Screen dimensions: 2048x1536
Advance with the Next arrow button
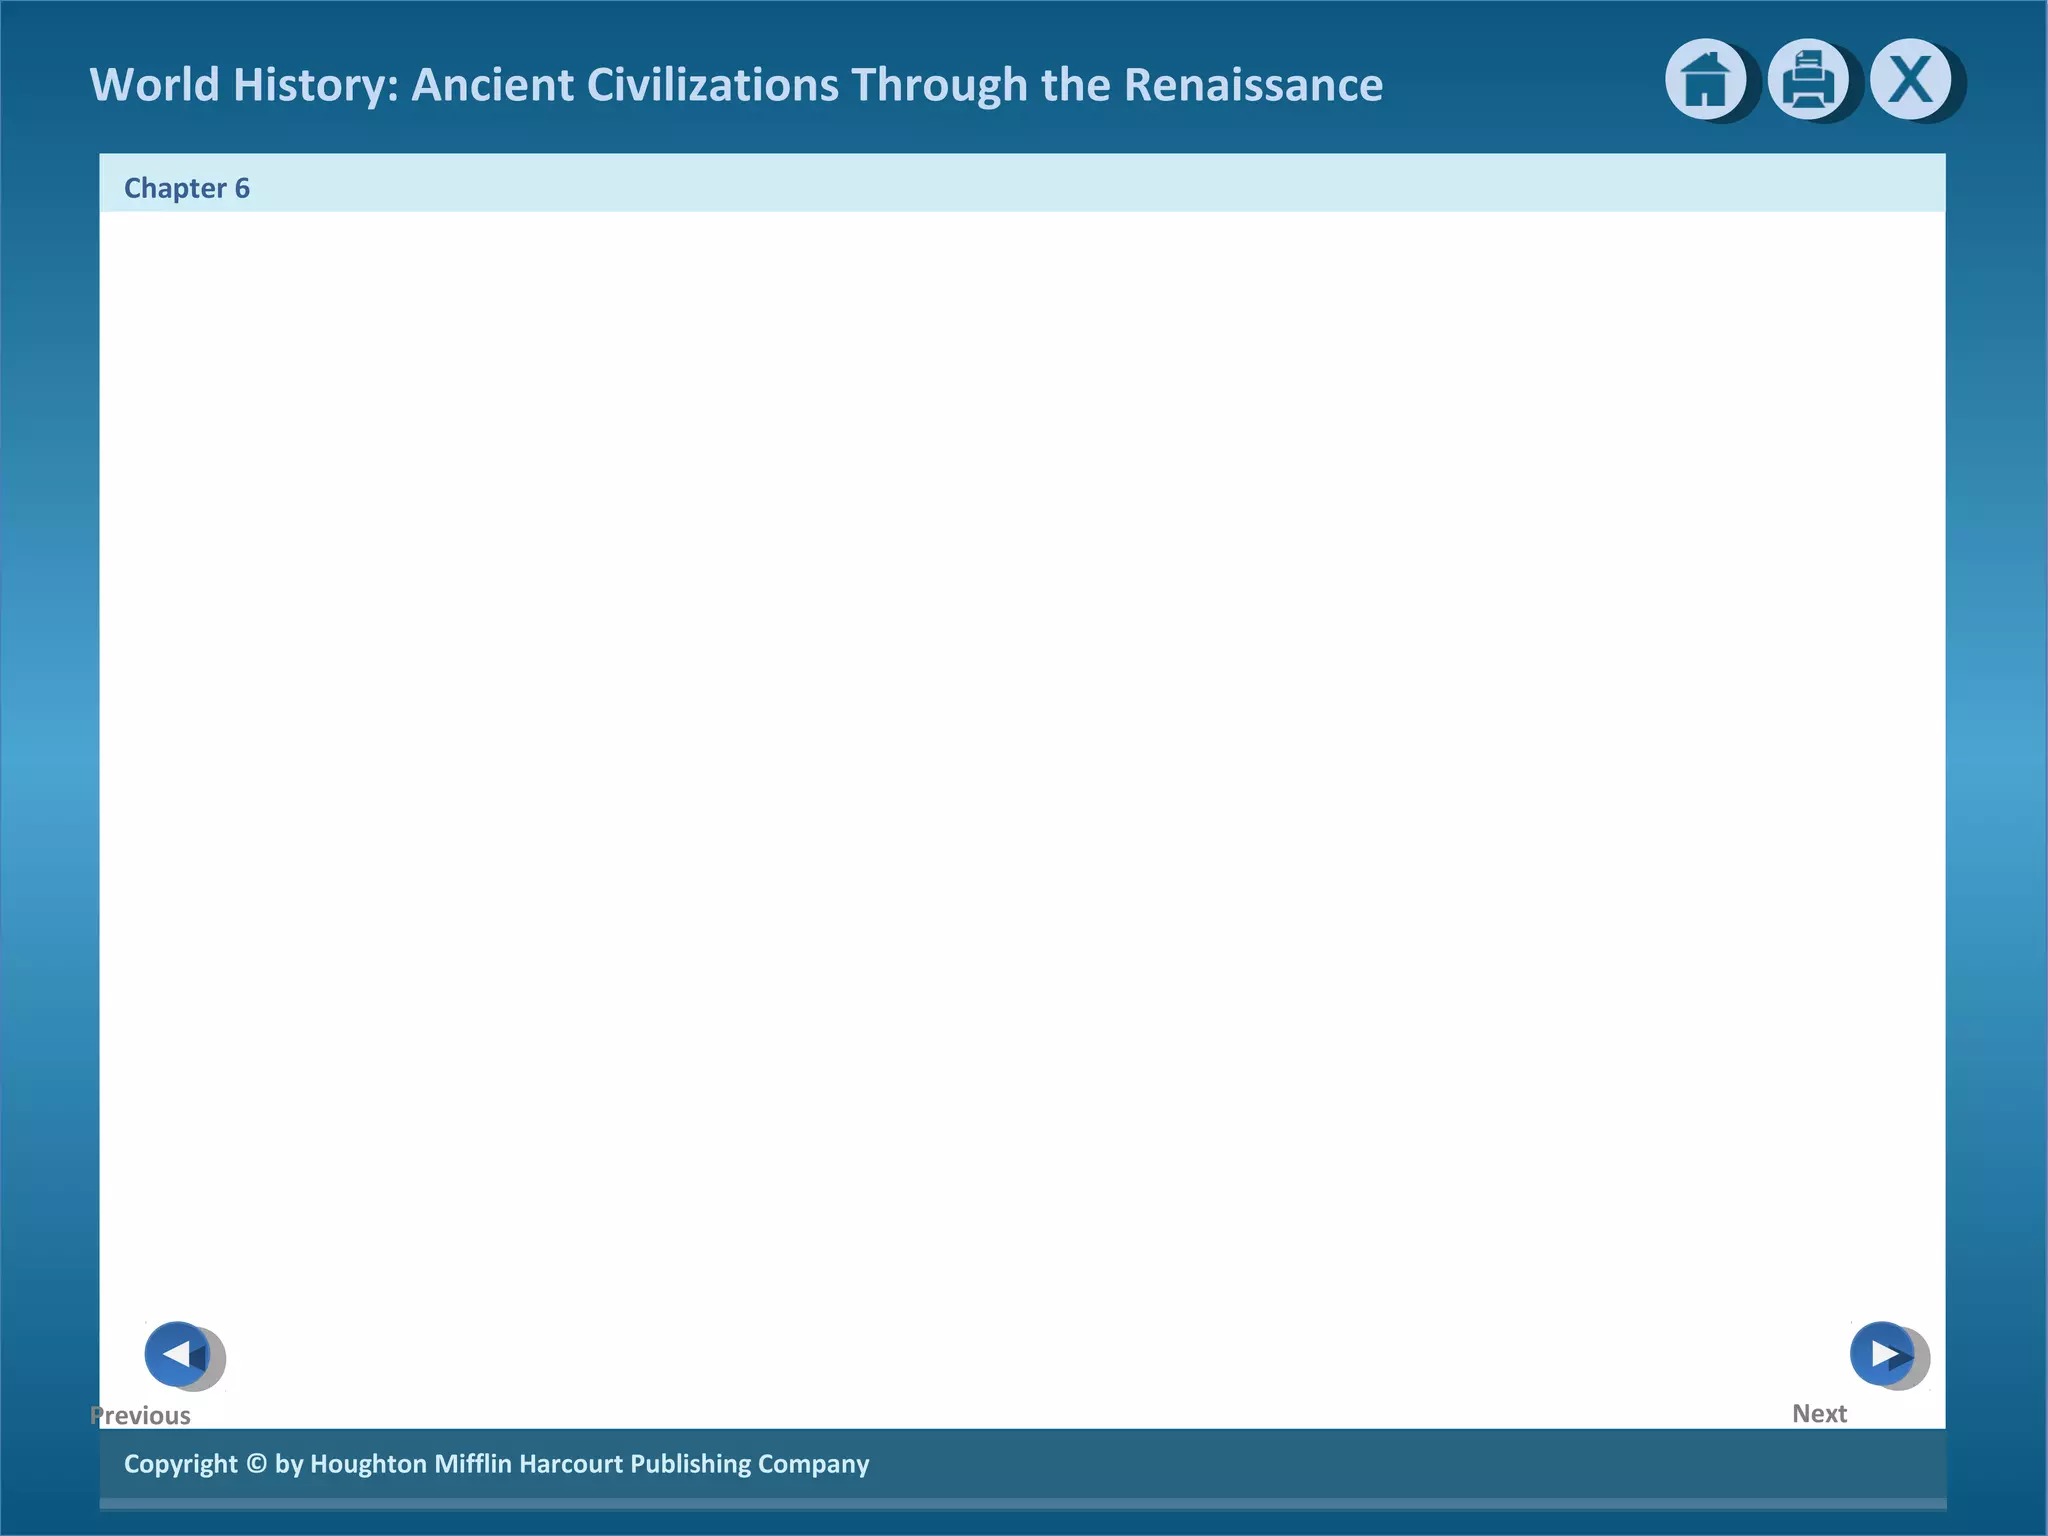(x=1883, y=1354)
